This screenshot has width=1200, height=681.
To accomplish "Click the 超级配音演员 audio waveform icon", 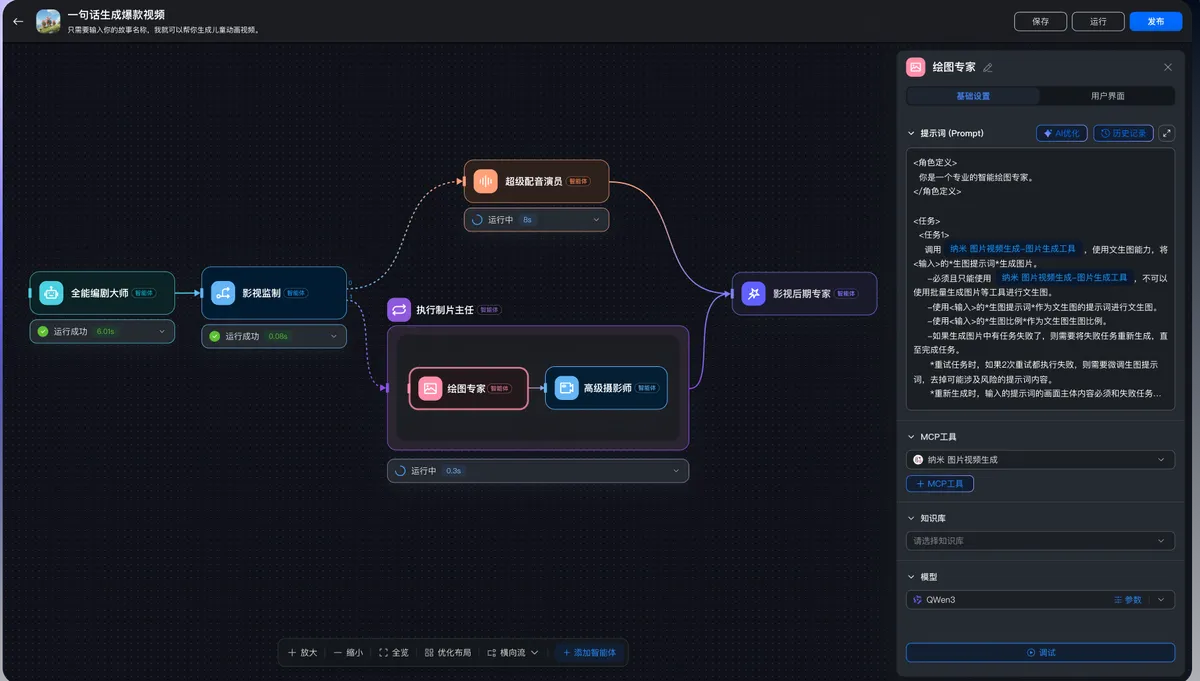I will 485,181.
